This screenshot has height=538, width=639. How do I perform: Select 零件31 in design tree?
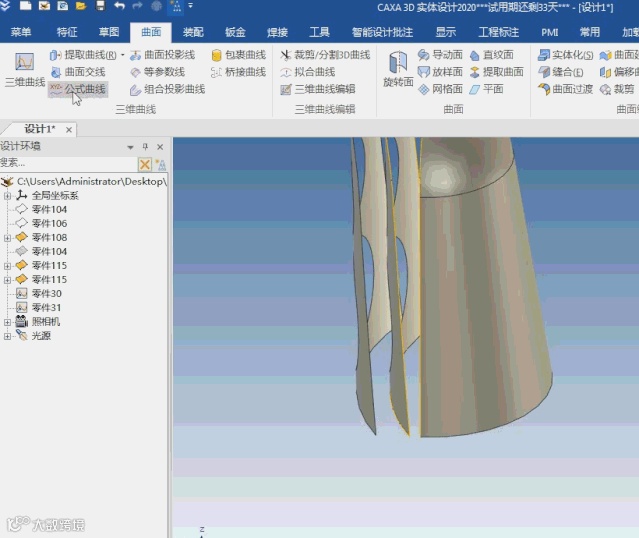pyautogui.click(x=46, y=308)
